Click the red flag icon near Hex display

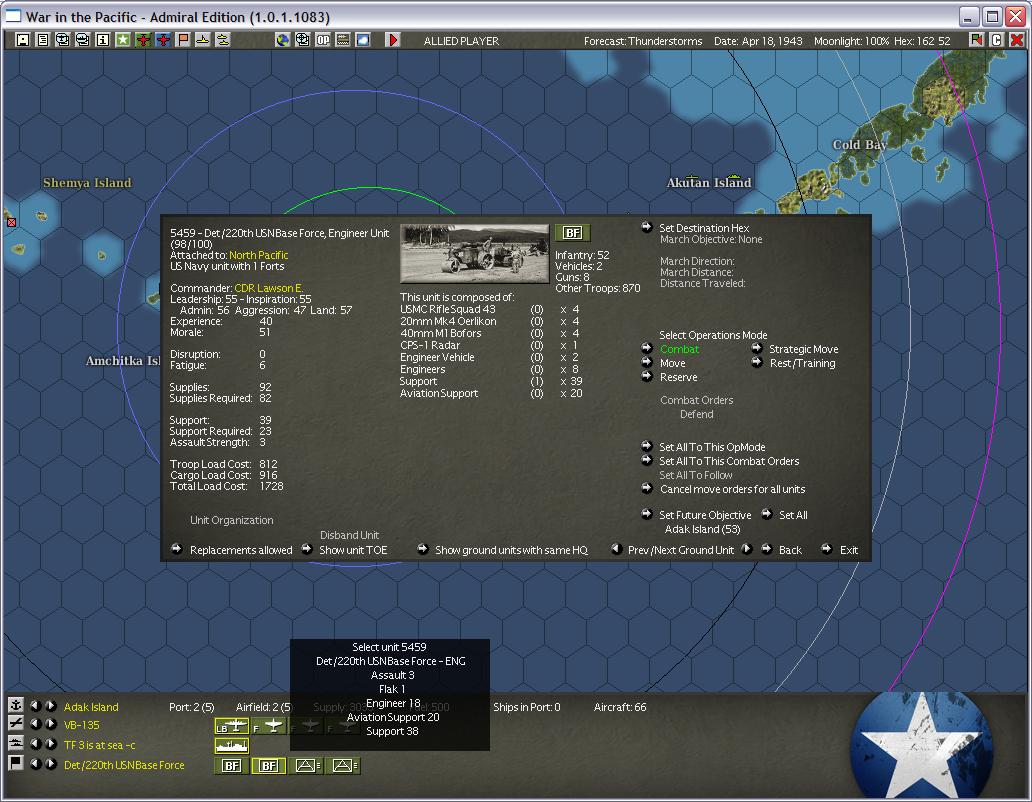pyautogui.click(x=976, y=40)
